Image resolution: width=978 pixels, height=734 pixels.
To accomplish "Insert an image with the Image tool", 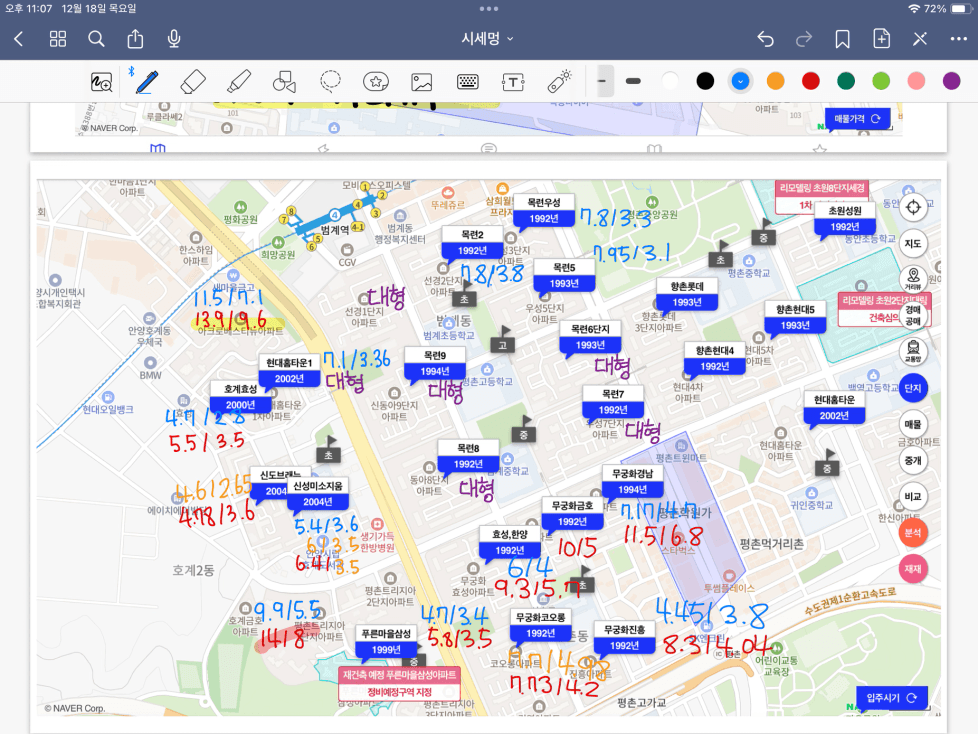I will pos(421,82).
